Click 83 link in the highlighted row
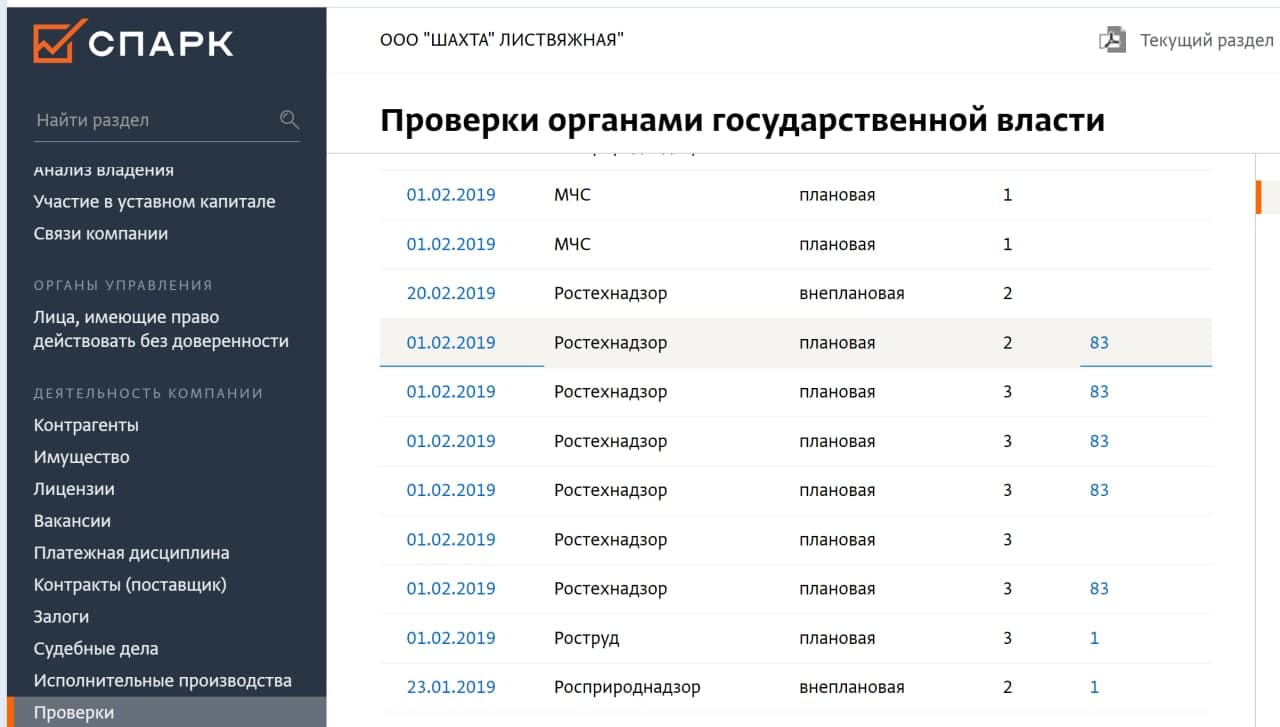Screen dimensions: 1280x727 (x=1099, y=343)
